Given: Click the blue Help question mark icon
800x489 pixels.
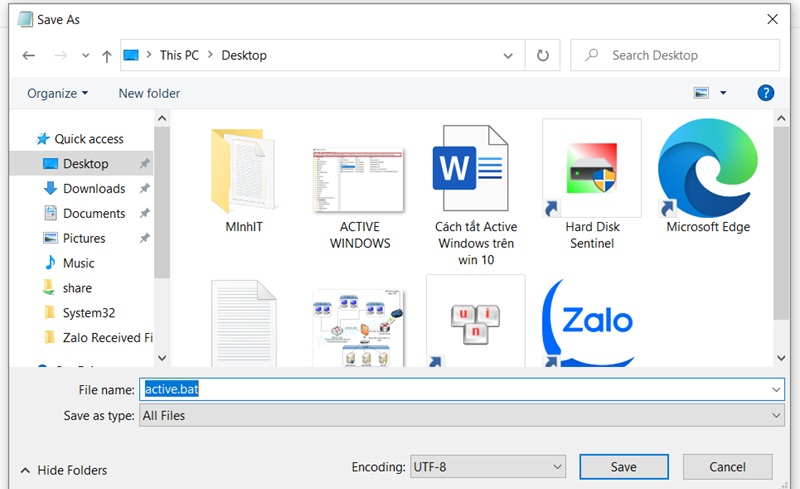Looking at the screenshot, I should tap(766, 93).
